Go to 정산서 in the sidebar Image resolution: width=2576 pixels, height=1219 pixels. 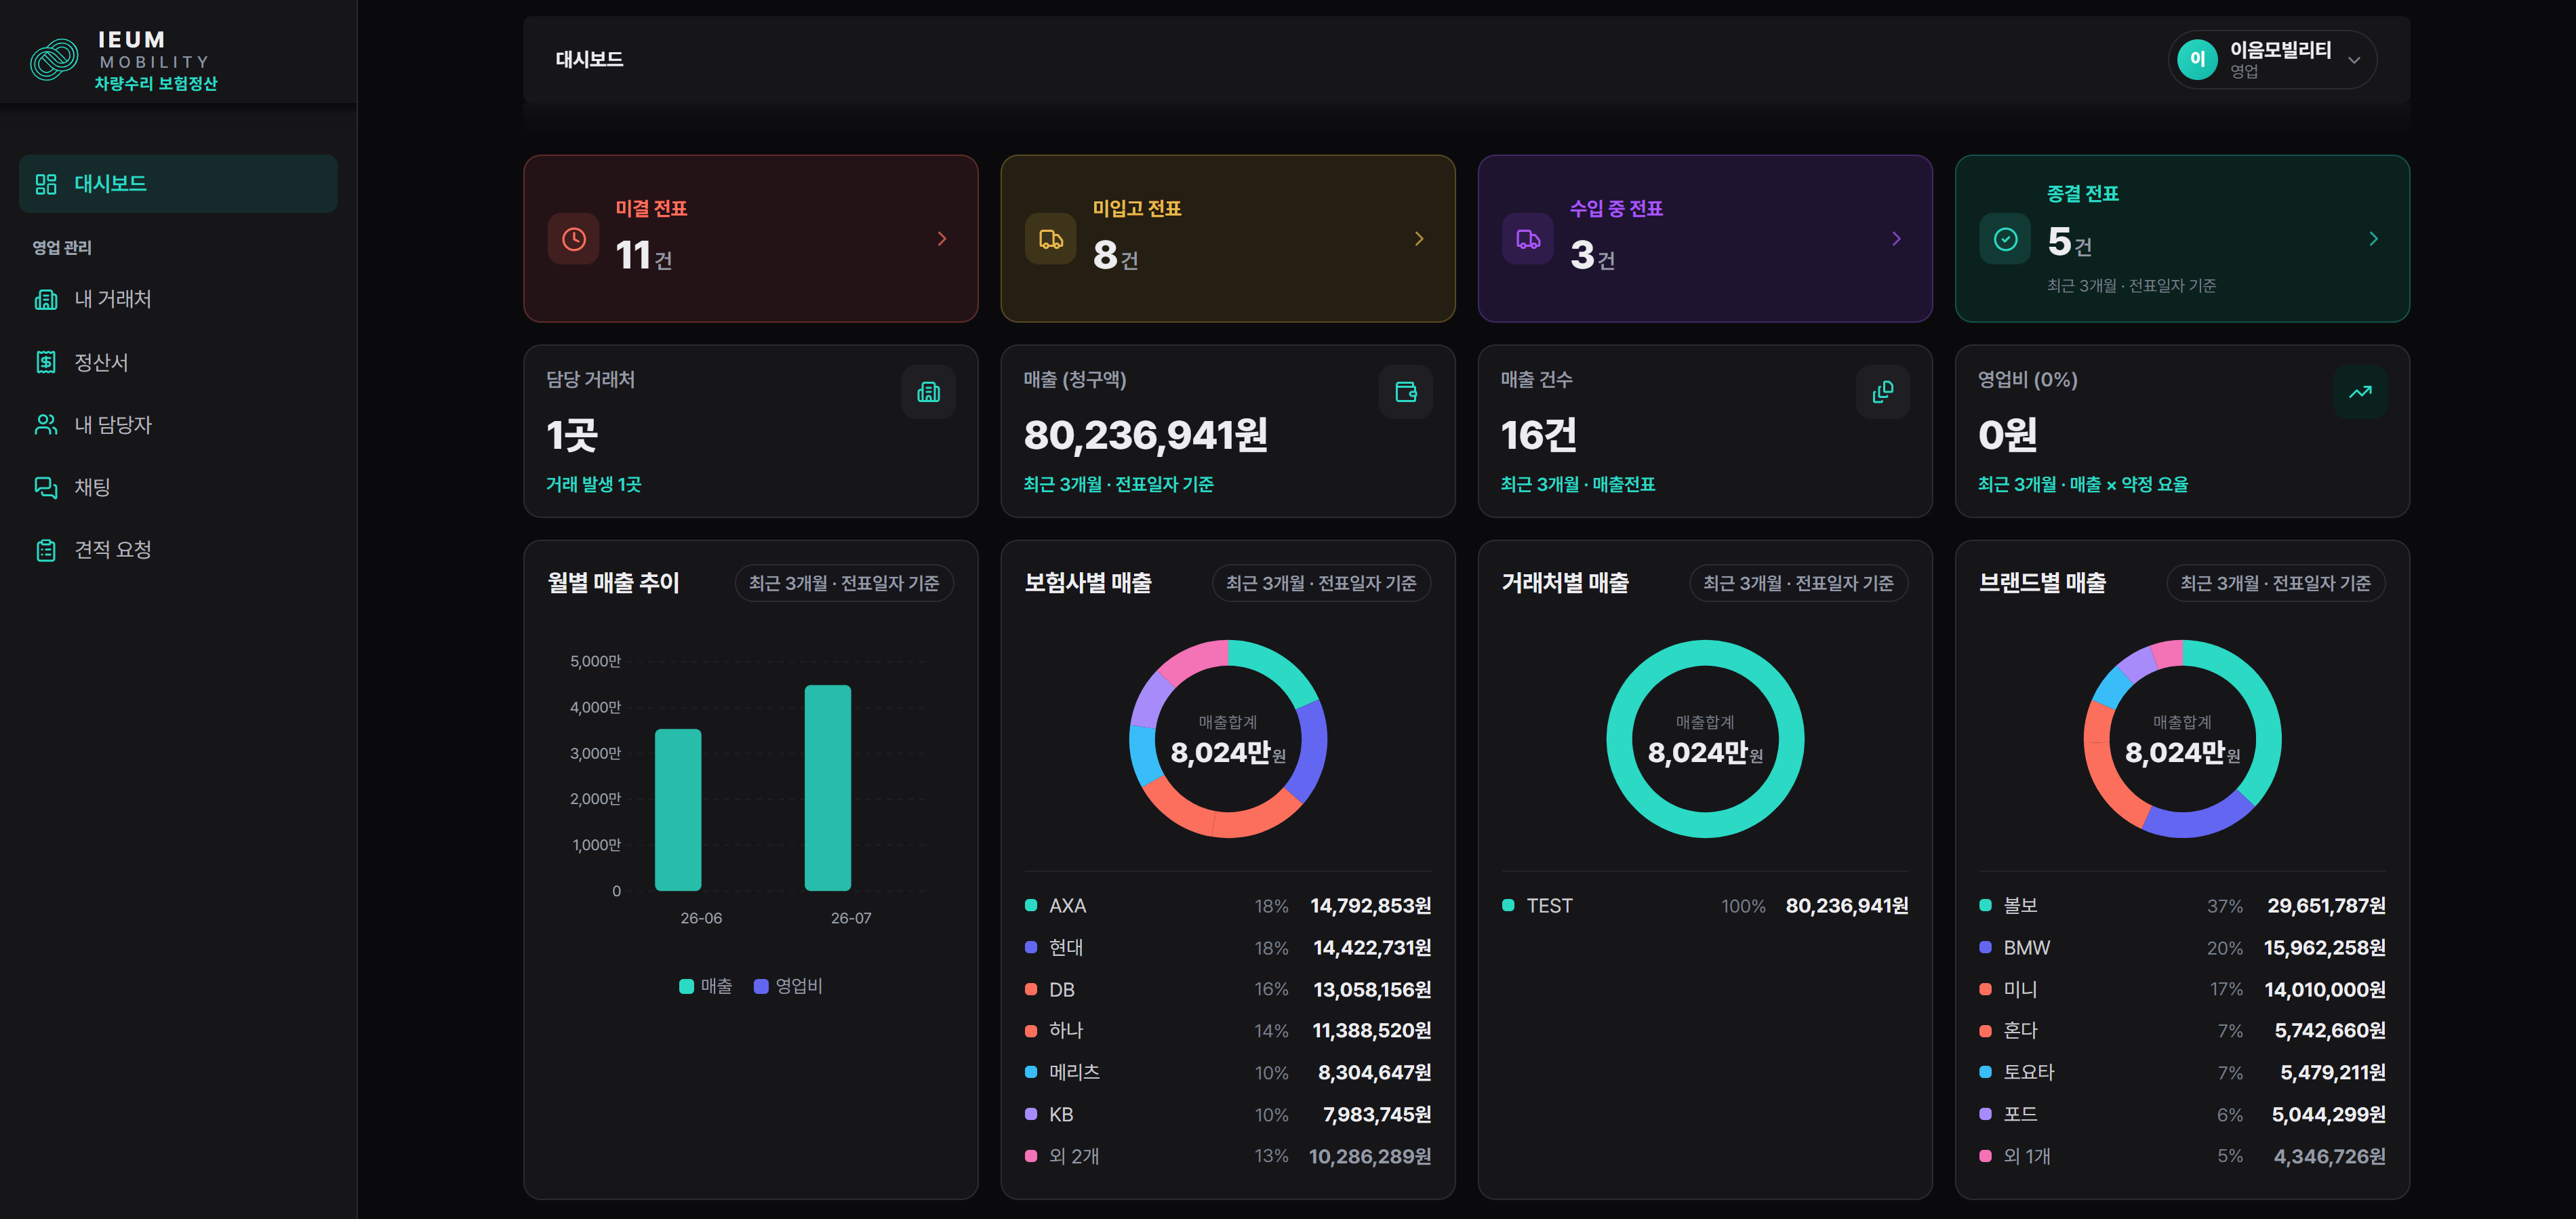click(x=178, y=362)
